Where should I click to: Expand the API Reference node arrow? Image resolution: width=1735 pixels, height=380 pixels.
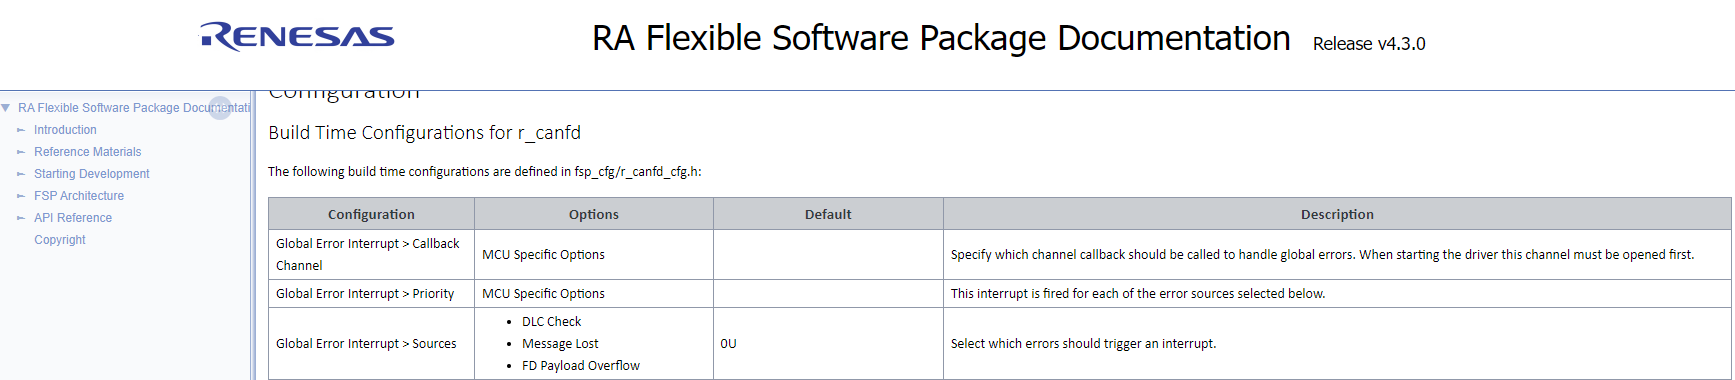21,218
